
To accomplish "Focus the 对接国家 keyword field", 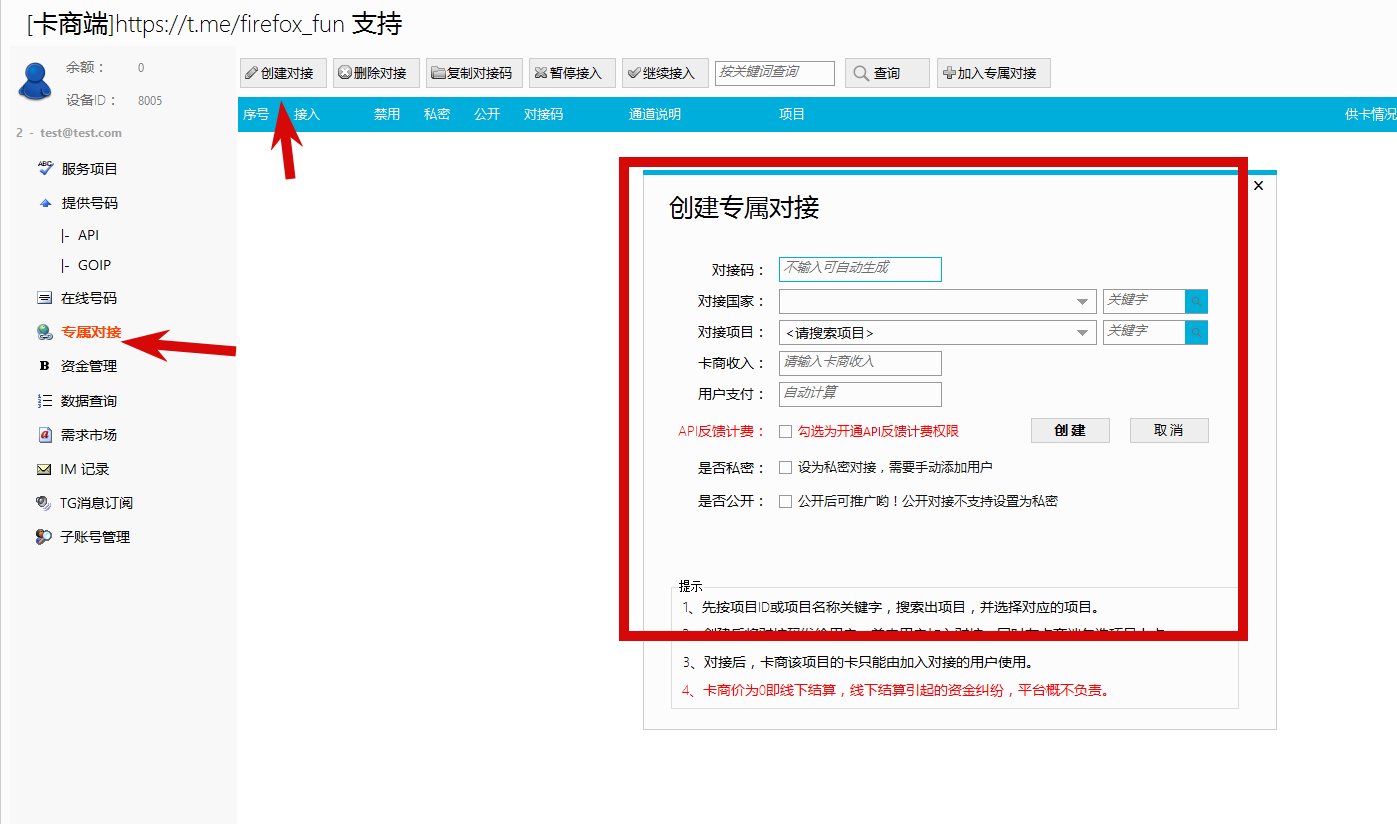I will [x=1144, y=301].
